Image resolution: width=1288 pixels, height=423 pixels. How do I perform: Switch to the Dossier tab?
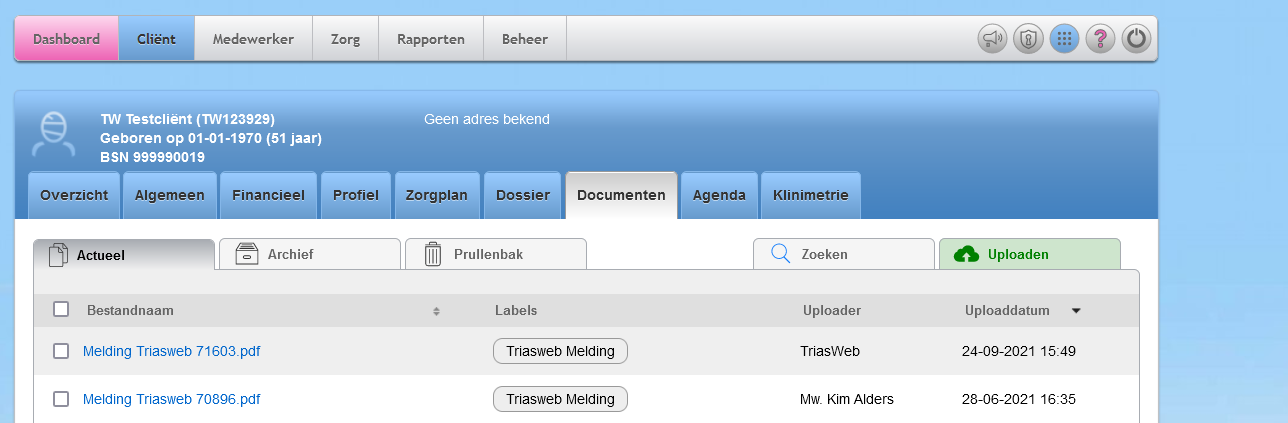tap(523, 196)
